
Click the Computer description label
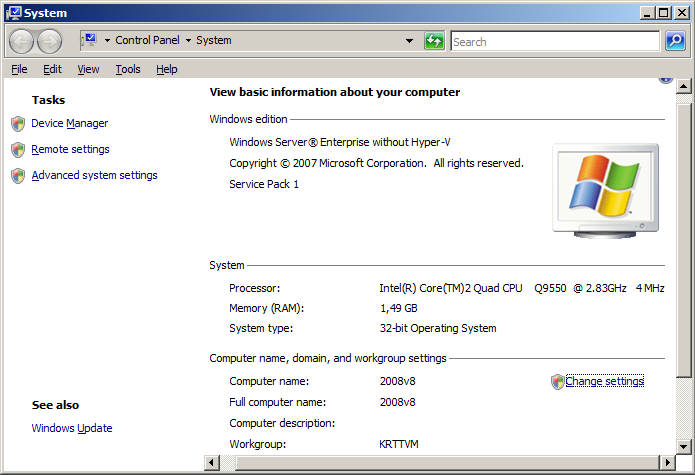(282, 423)
